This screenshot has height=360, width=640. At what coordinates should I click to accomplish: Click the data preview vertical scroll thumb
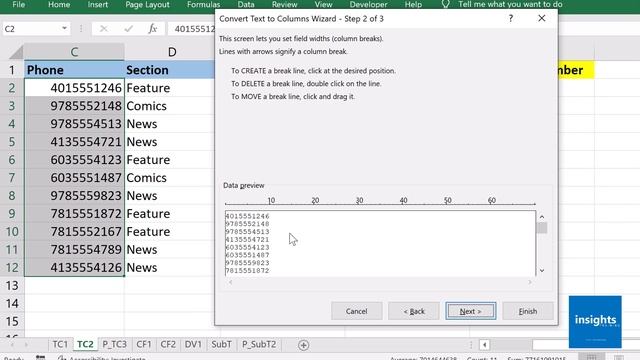(x=542, y=227)
